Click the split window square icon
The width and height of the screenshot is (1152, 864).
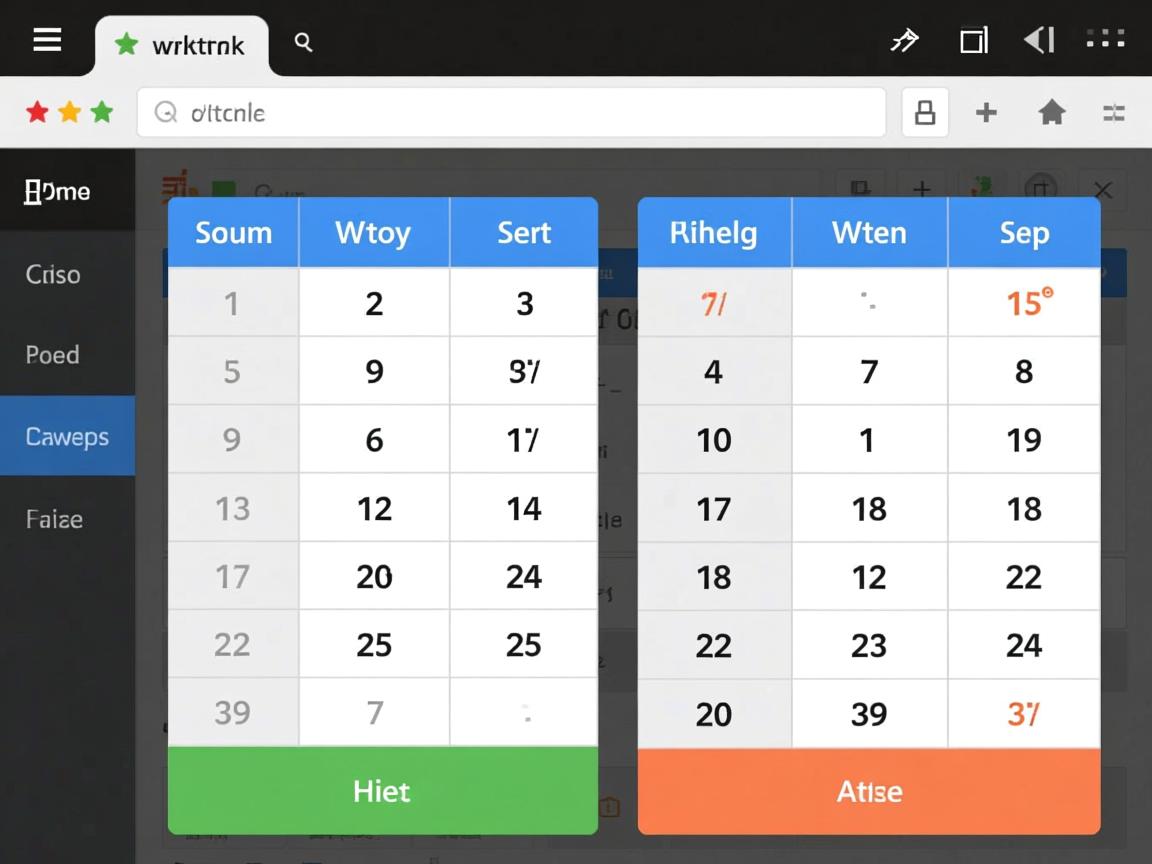973,40
